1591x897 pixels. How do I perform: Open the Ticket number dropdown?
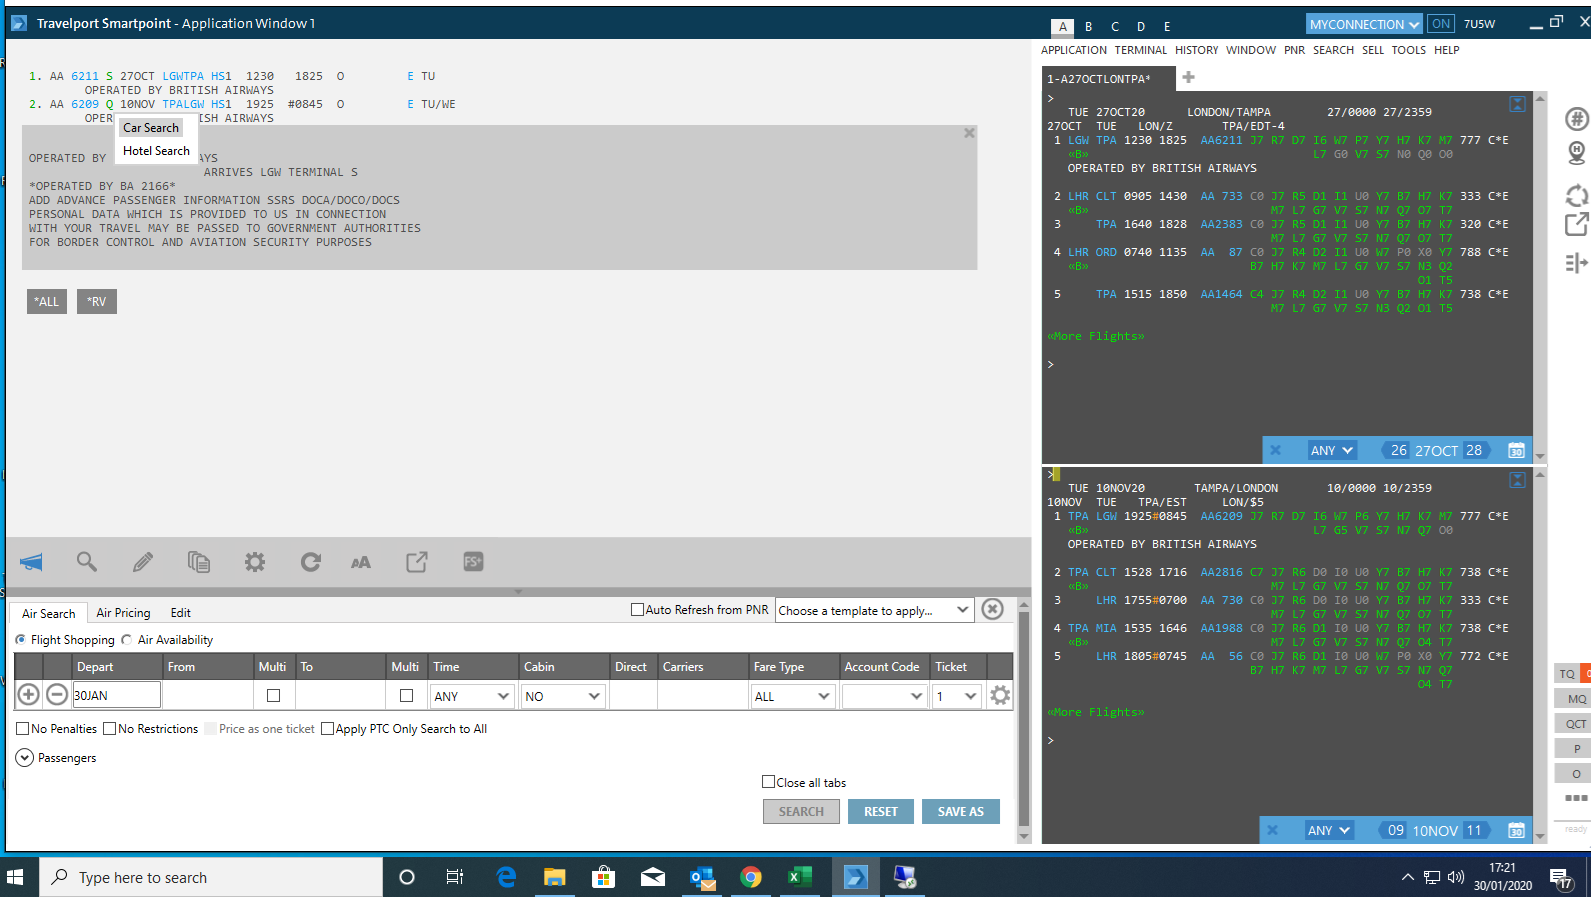[x=956, y=696]
